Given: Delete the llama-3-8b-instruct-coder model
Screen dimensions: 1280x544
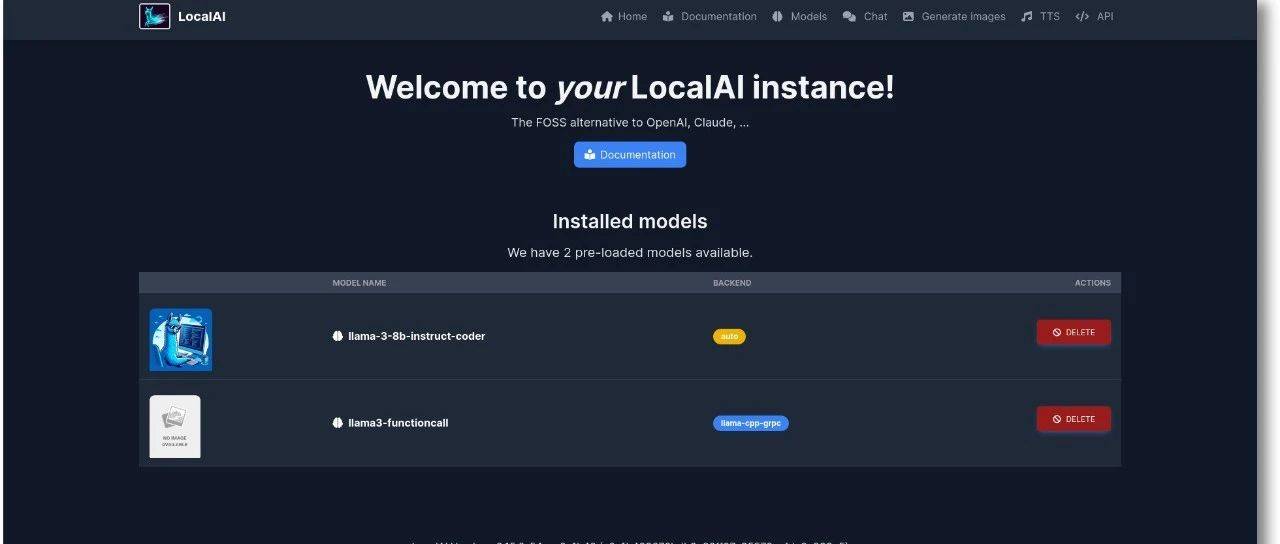Looking at the screenshot, I should [x=1073, y=333].
